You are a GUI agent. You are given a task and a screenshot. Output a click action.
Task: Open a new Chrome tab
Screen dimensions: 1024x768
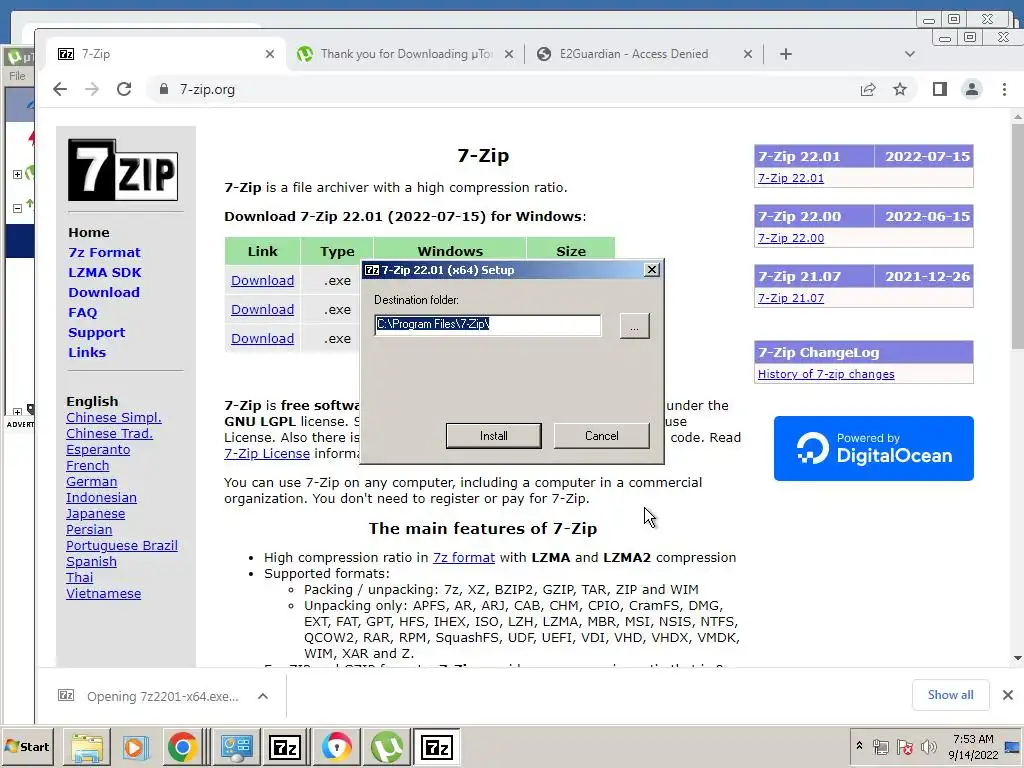786,54
